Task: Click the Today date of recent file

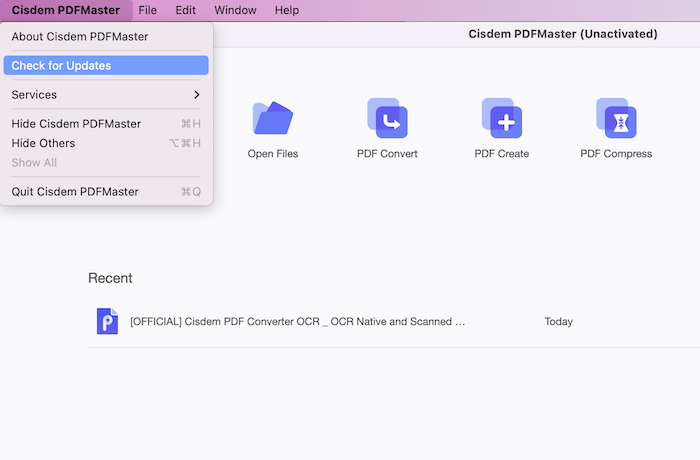Action: [558, 322]
